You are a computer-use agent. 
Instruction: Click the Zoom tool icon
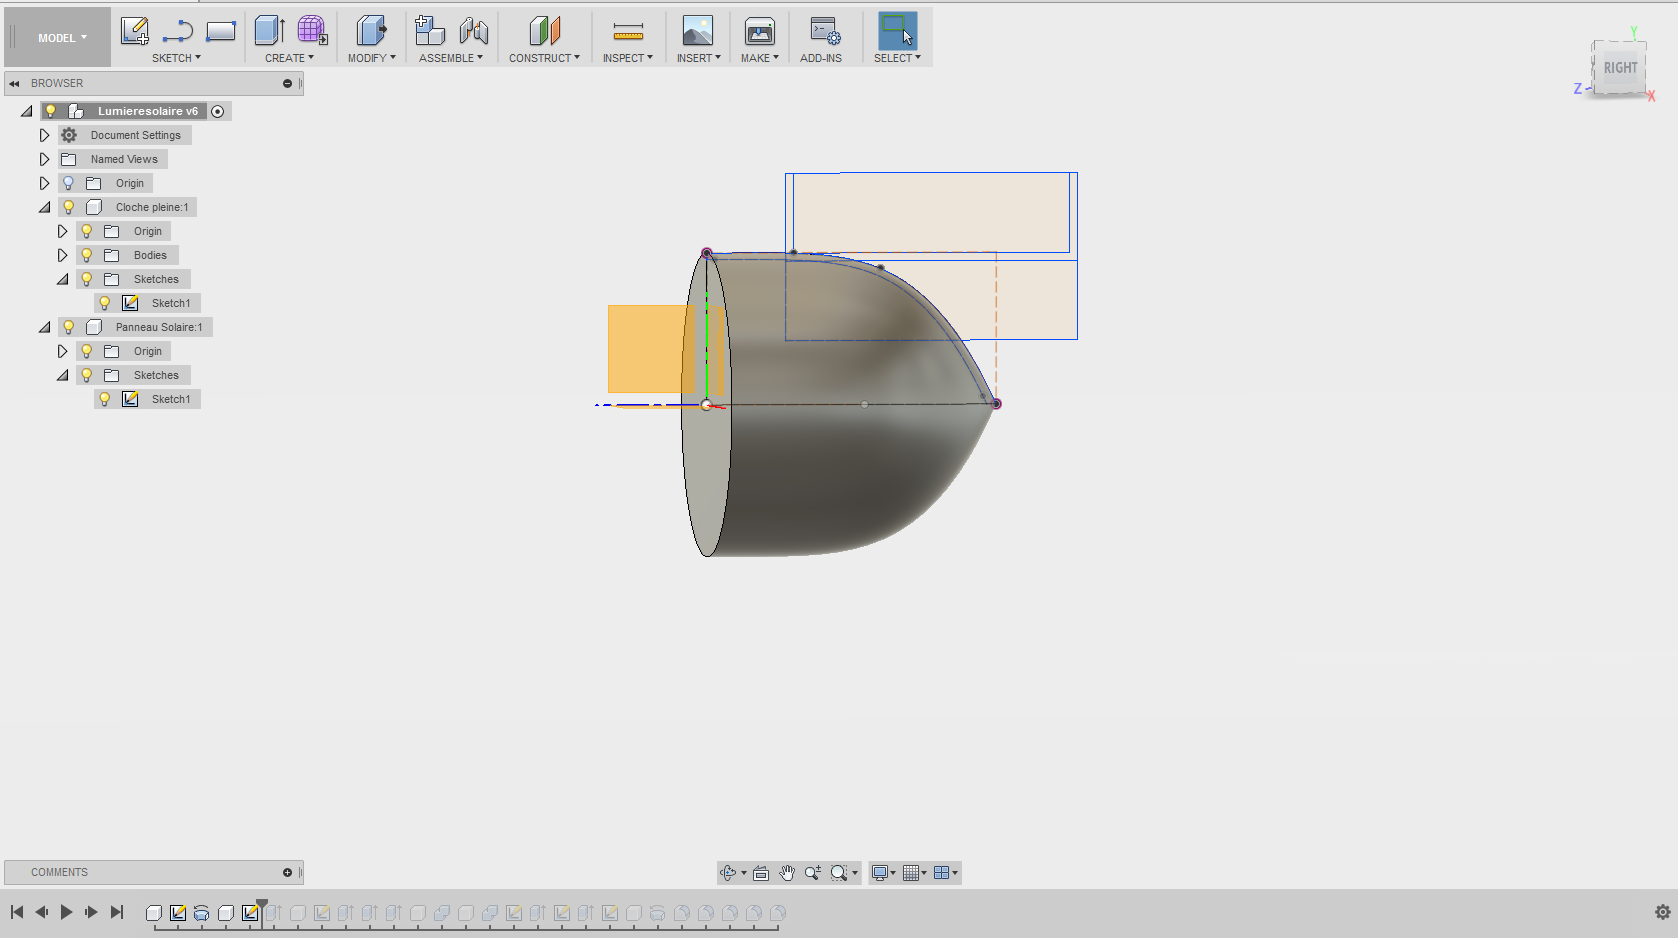tap(812, 873)
